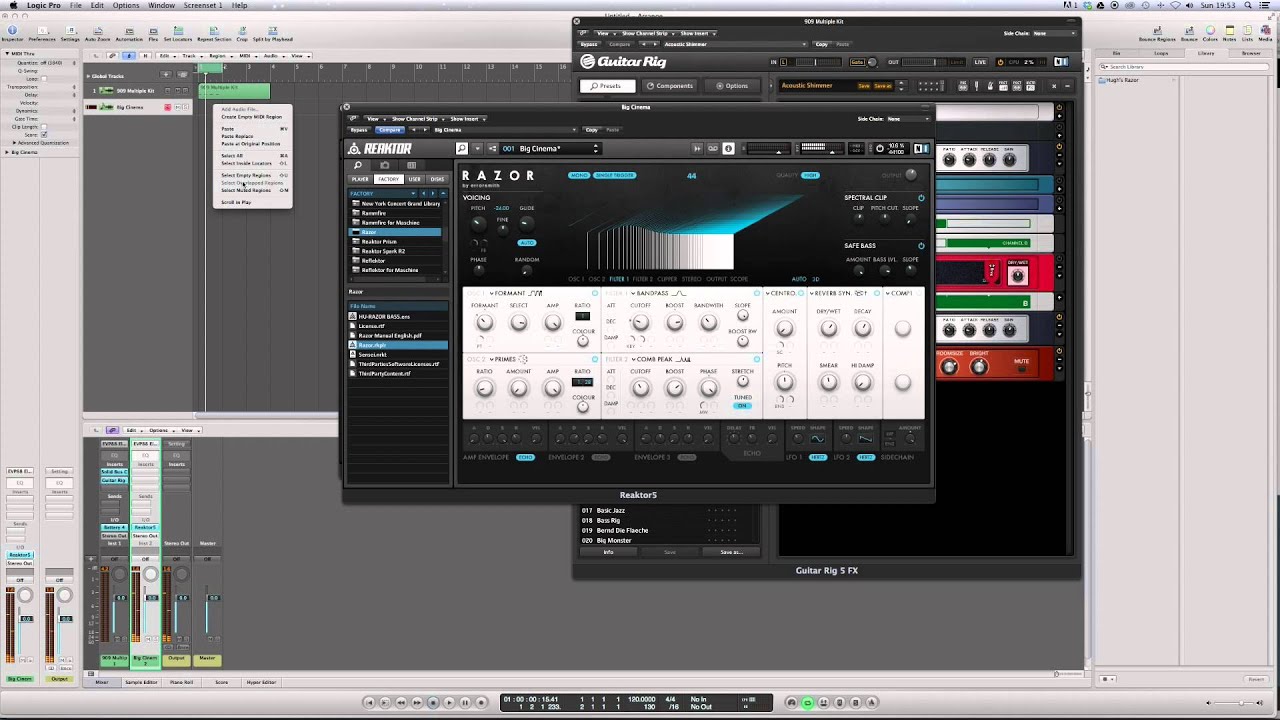Open the Window menu in menu bar

tap(161, 5)
